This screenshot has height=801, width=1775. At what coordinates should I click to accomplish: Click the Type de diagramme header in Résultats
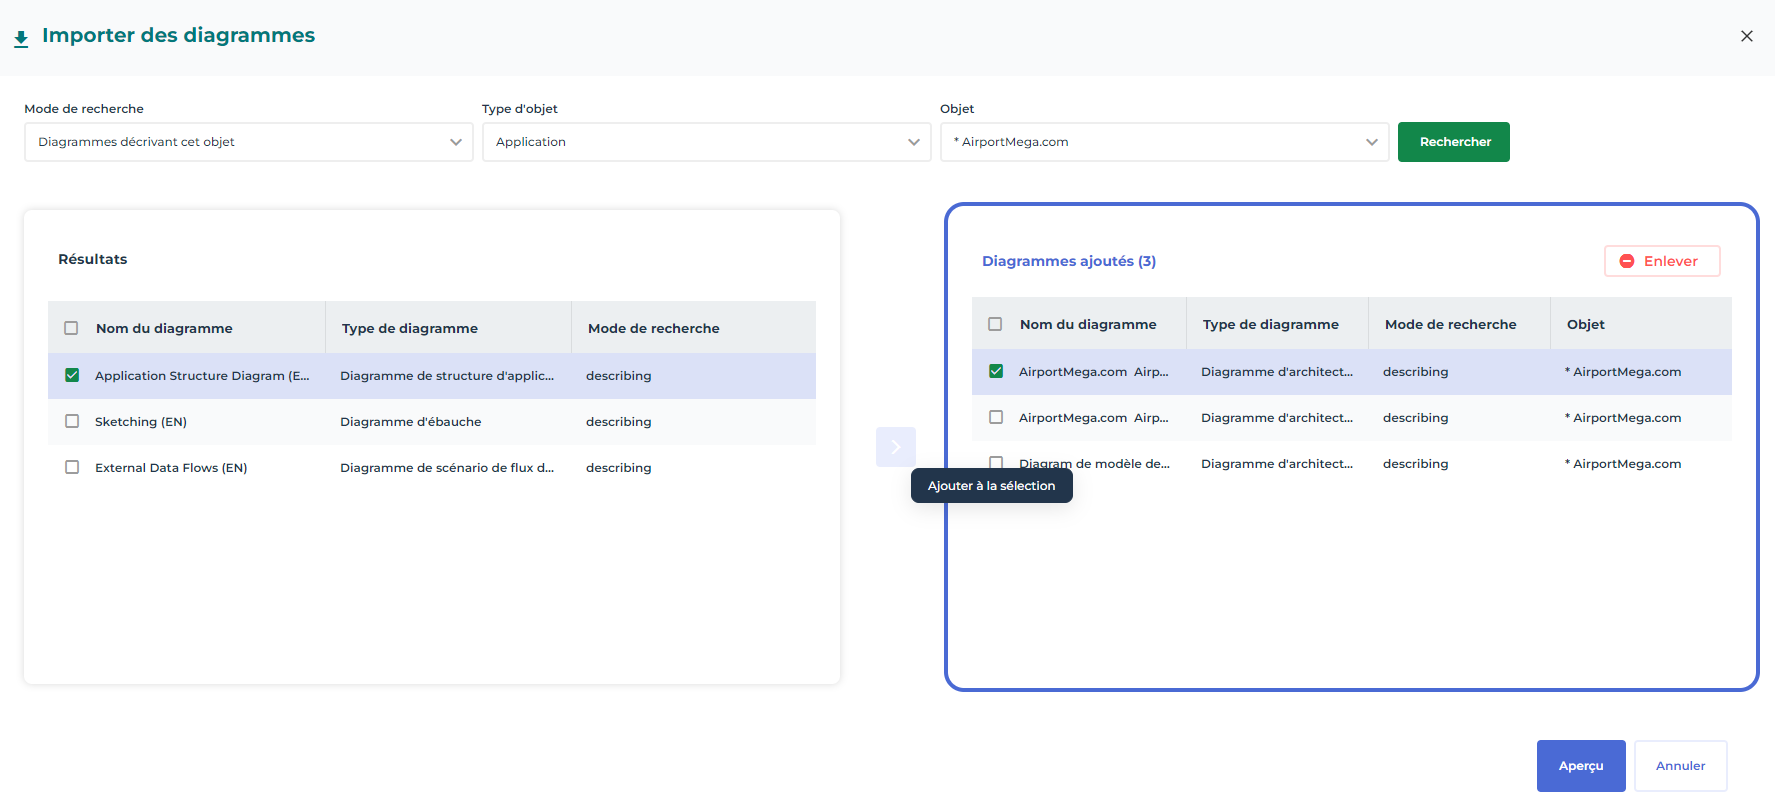(x=410, y=328)
